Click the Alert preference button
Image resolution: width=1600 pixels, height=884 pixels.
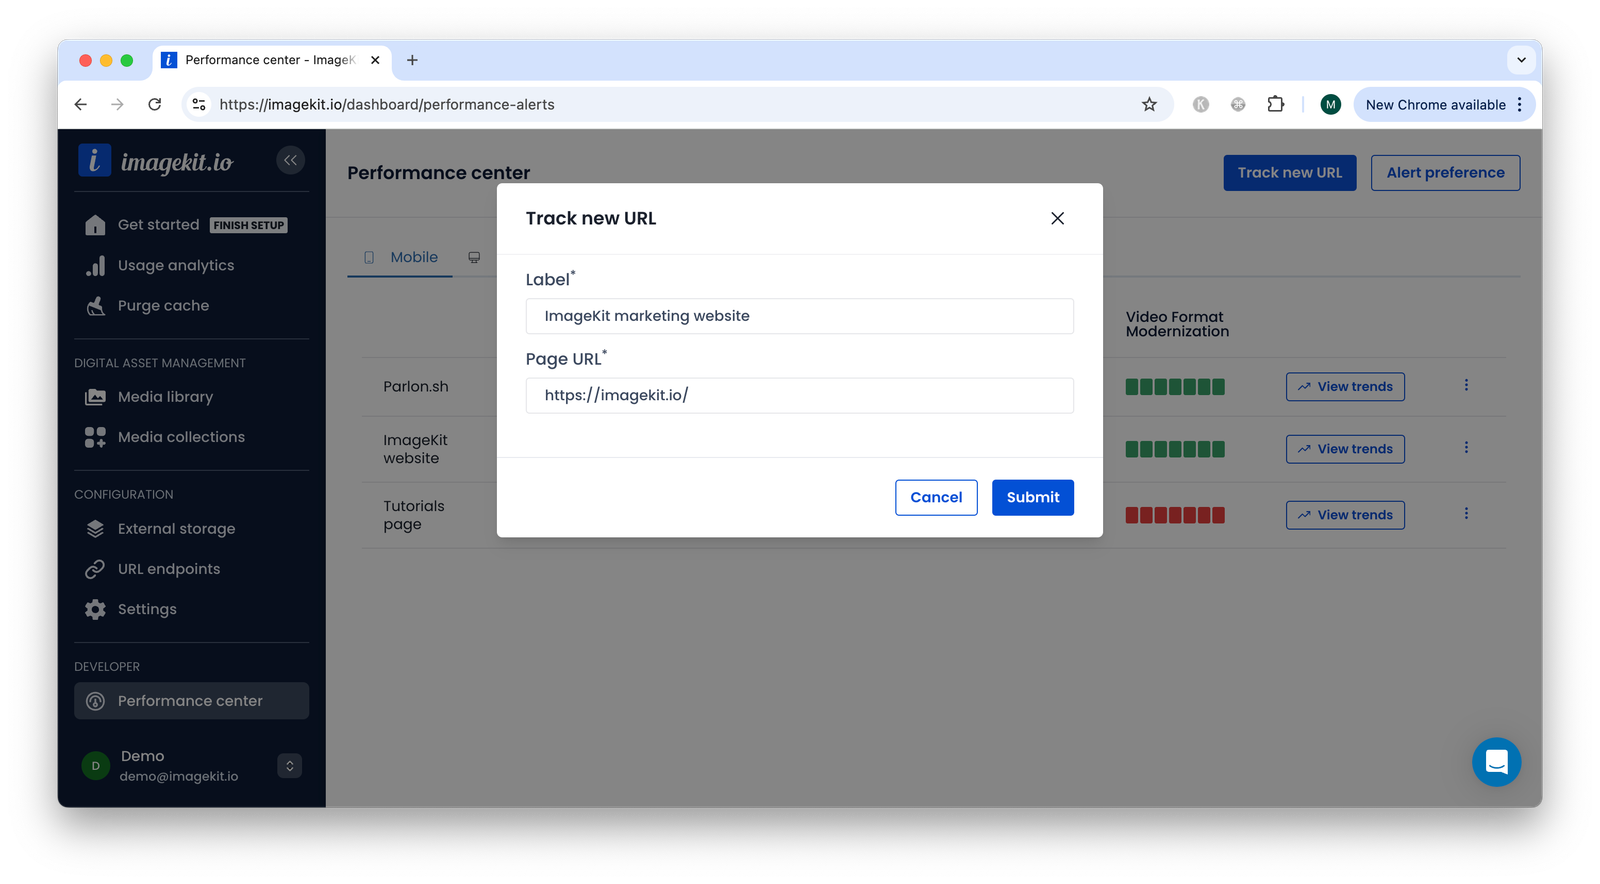click(1445, 173)
